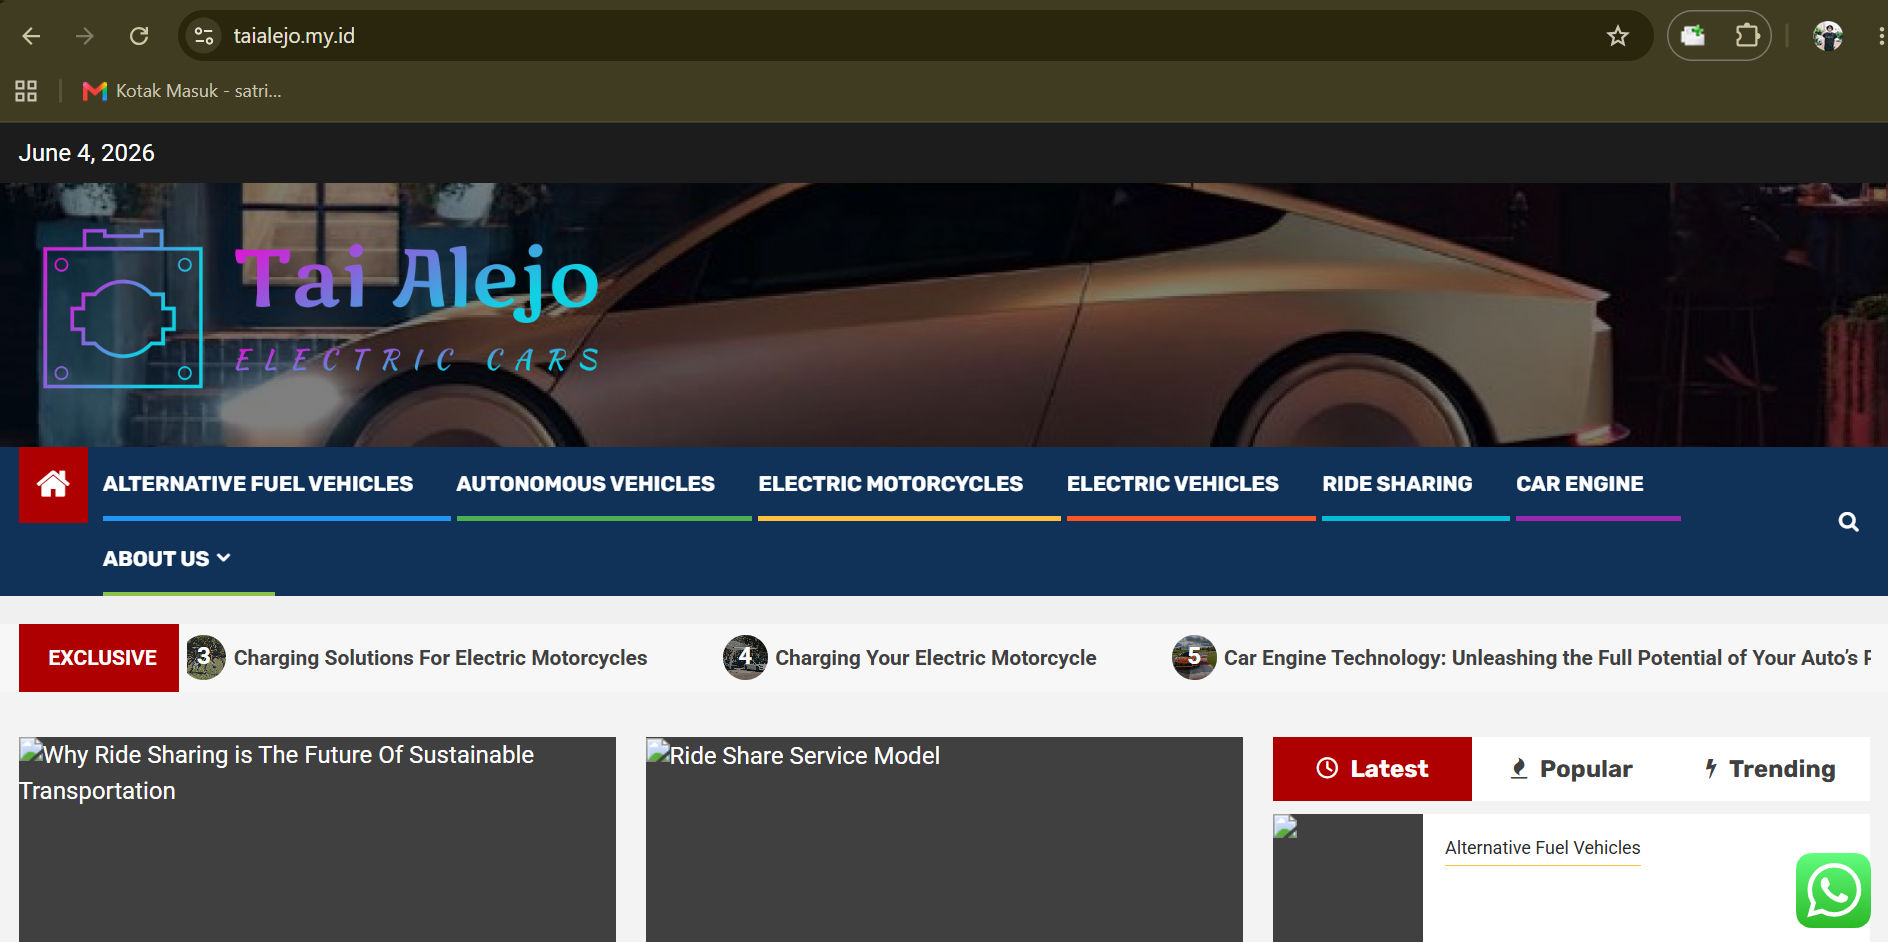Open the cast or media extension icon

[x=1692, y=36]
